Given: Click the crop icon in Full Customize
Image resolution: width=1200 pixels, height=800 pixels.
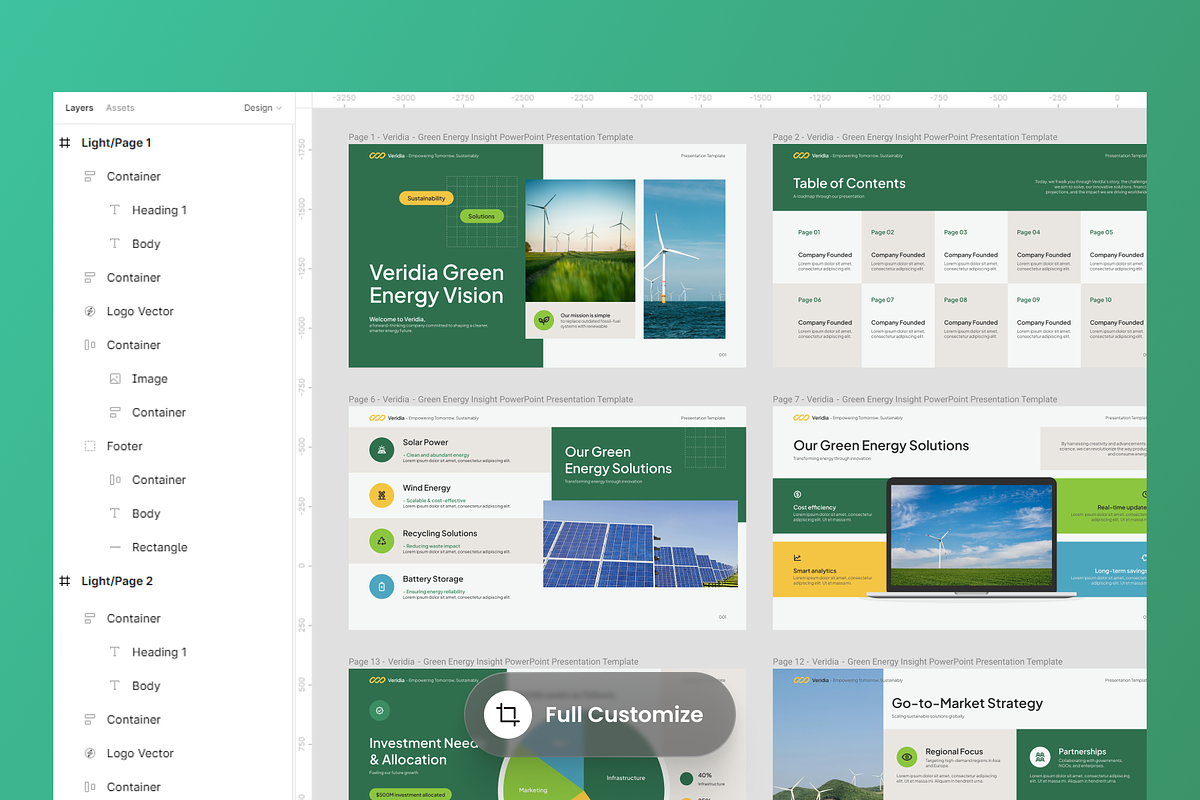Looking at the screenshot, I should (507, 714).
